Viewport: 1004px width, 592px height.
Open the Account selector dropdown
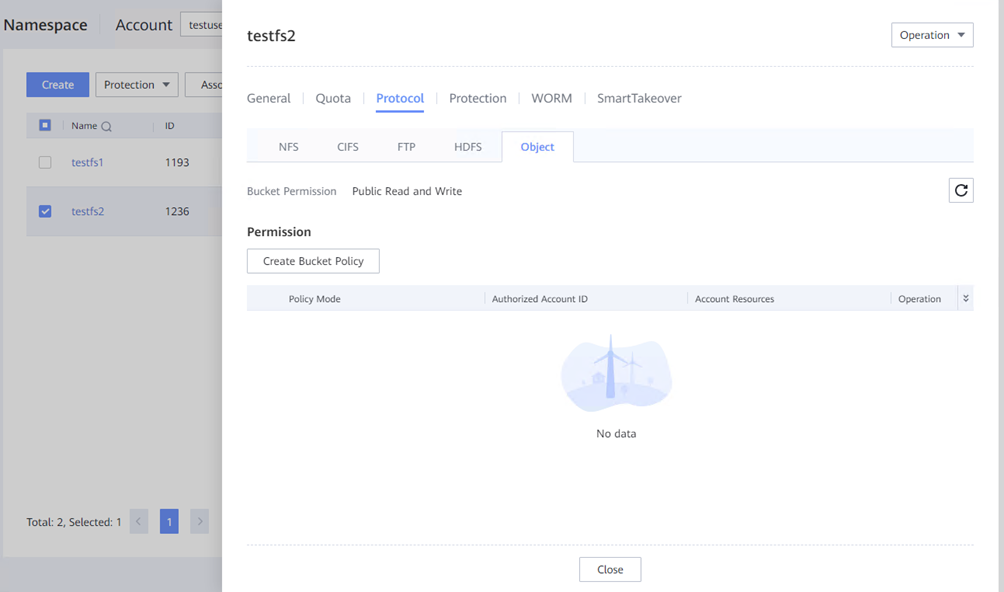coord(202,25)
